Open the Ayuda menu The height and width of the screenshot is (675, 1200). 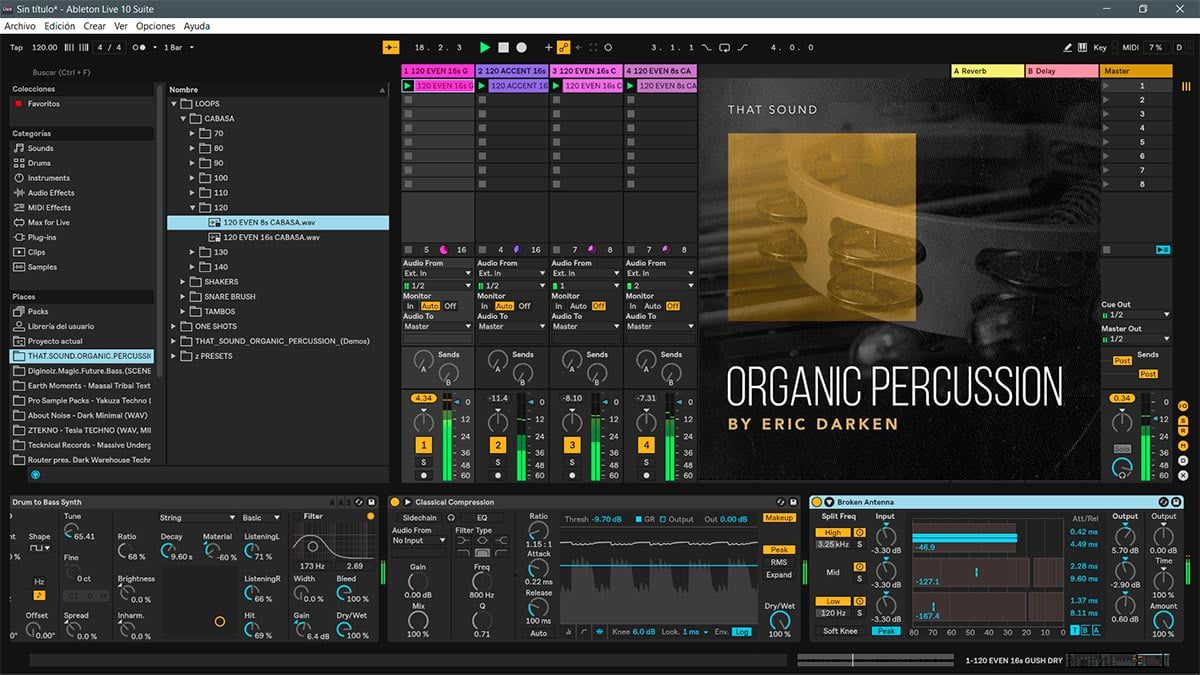(x=197, y=26)
